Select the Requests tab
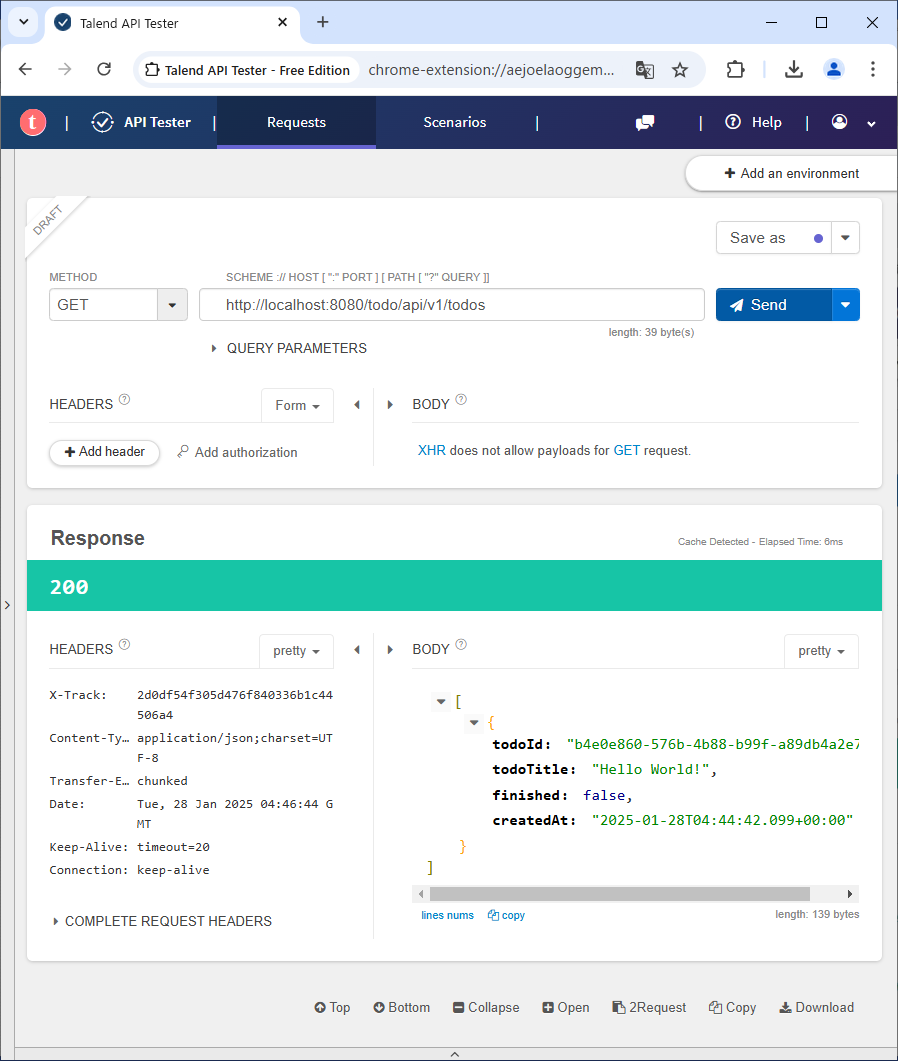This screenshot has width=898, height=1061. pyautogui.click(x=296, y=122)
